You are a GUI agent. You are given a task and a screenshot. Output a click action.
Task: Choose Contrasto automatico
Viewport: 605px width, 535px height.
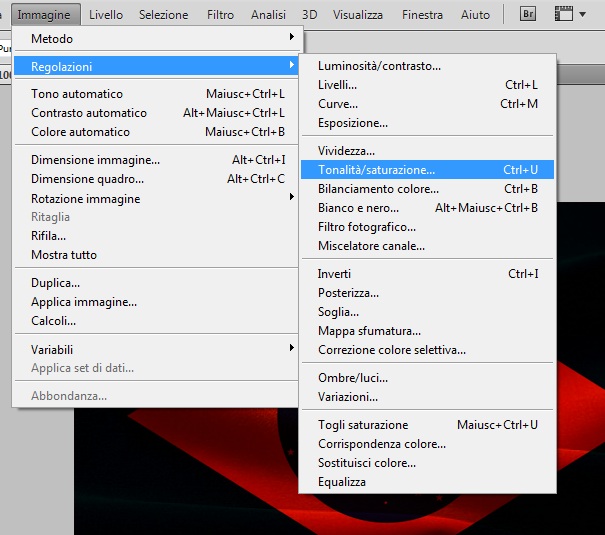click(x=156, y=113)
